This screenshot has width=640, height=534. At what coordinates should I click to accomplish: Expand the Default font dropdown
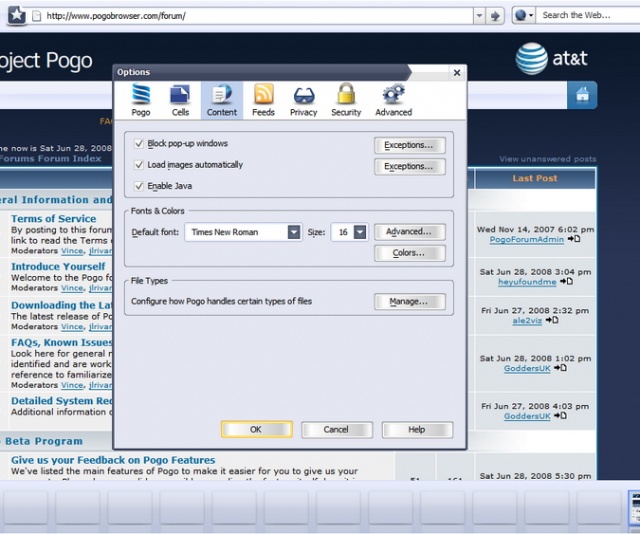click(x=294, y=232)
